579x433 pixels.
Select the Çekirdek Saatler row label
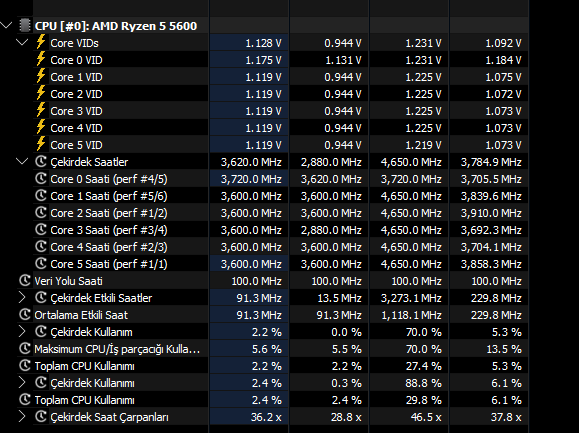coord(89,162)
